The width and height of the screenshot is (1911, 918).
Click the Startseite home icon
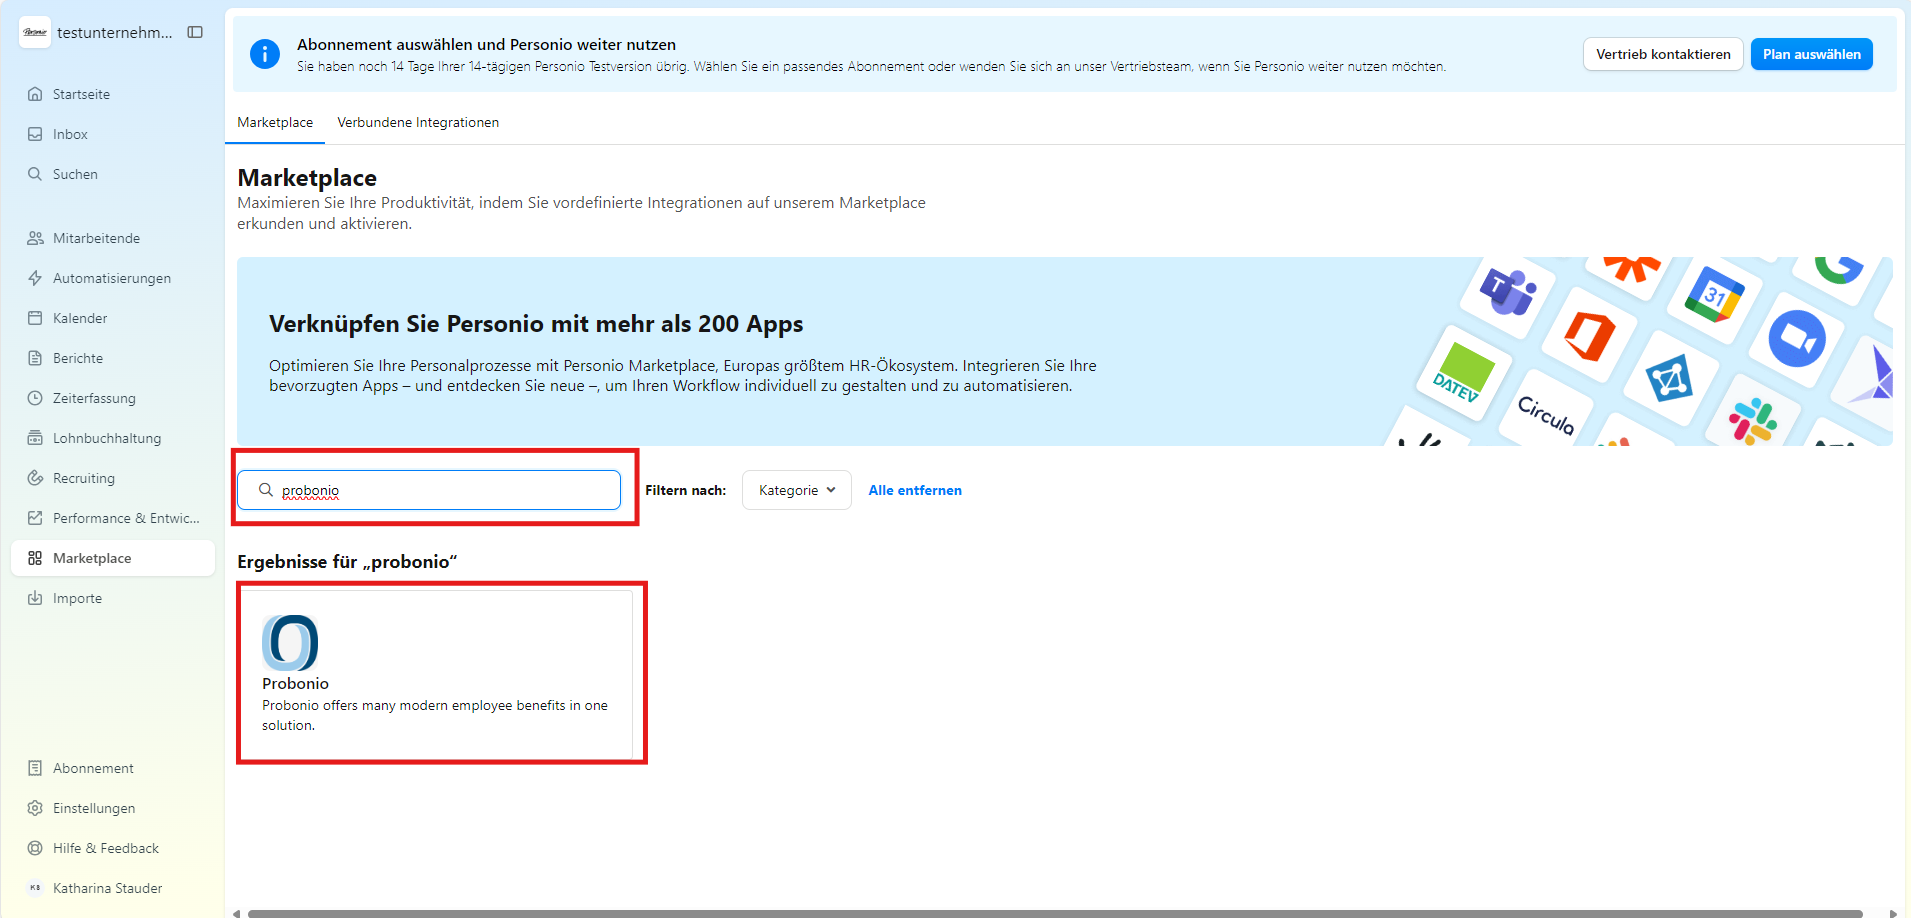click(x=35, y=94)
